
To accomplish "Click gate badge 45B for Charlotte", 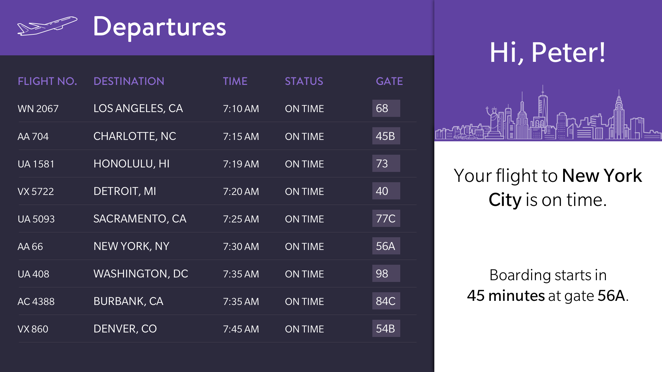I will click(386, 136).
